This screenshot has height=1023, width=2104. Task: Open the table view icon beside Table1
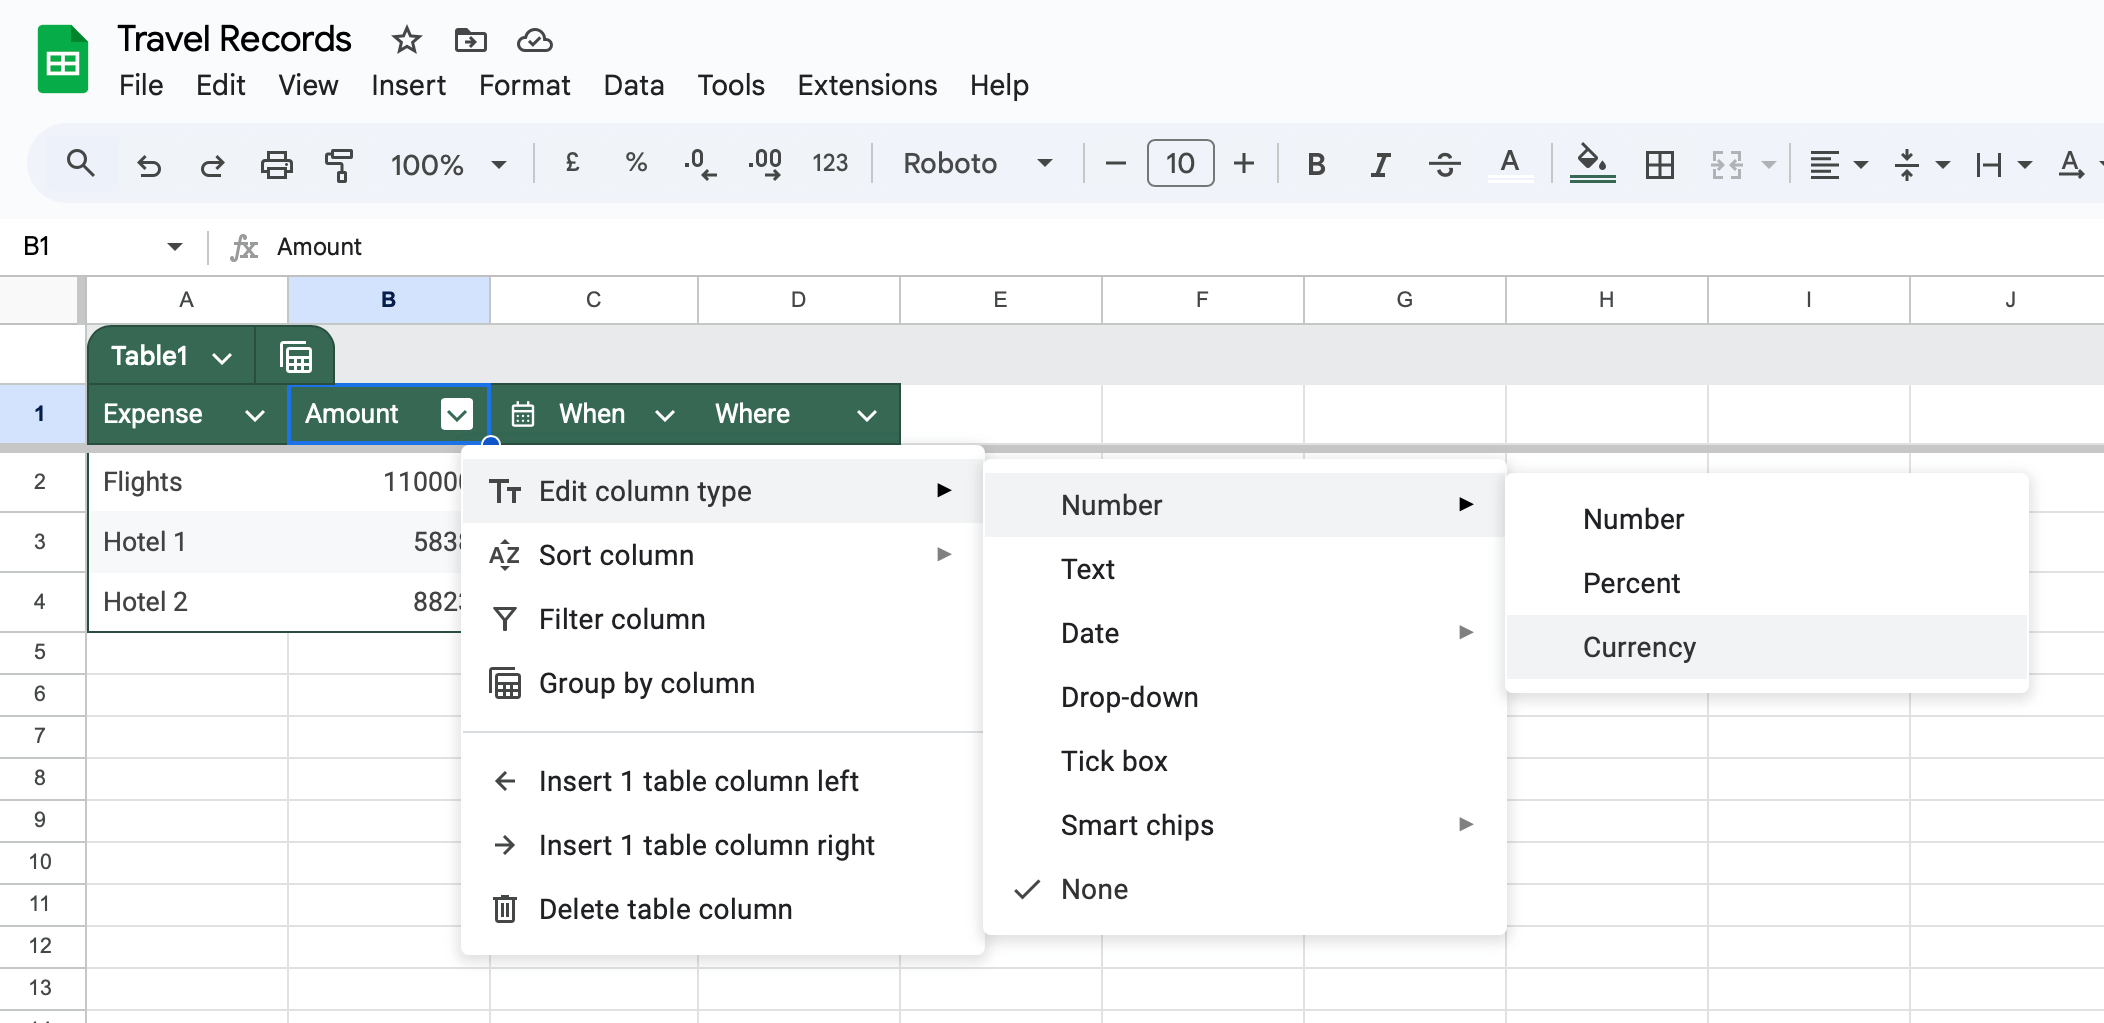click(x=296, y=356)
